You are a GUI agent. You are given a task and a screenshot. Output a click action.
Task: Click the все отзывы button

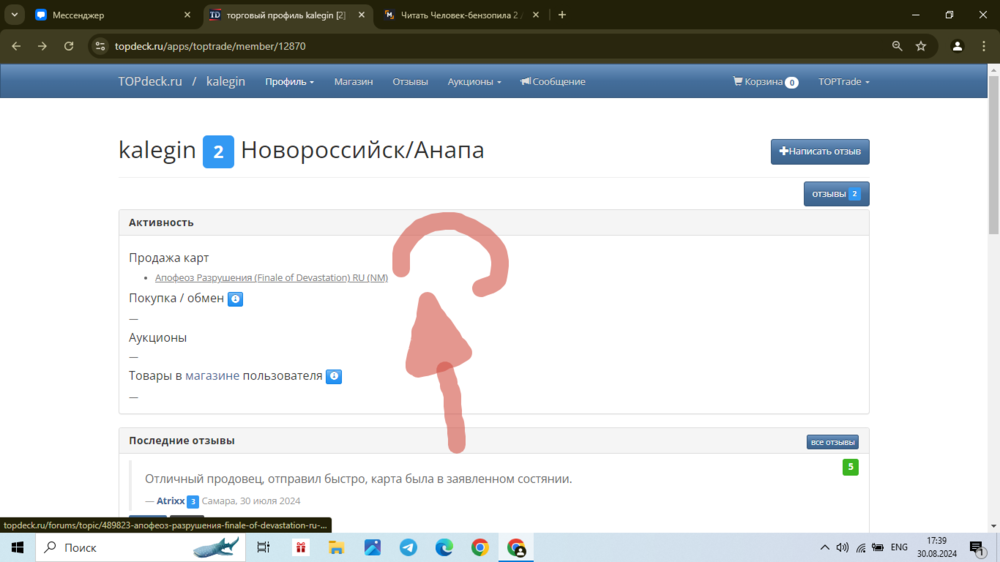(x=832, y=442)
